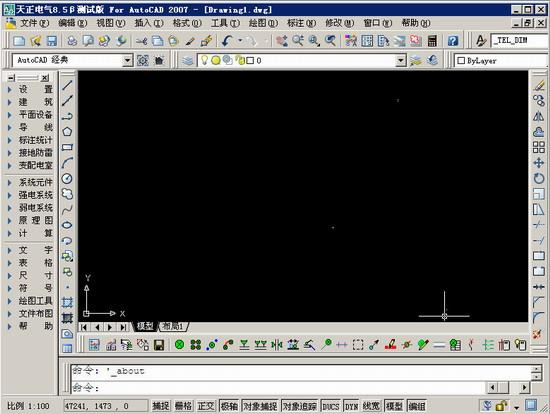Viewport: 550px width, 414px height.
Task: Click the Save icon in standard toolbar
Action: (x=52, y=41)
